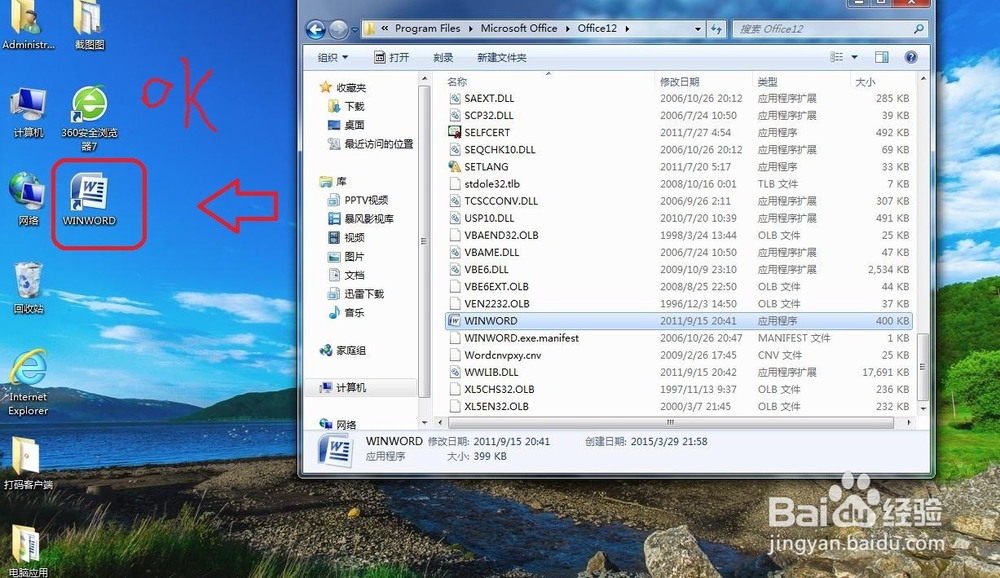Expand the arrow after Program Files breadcrumb
Screen dimensions: 1000x578
click(x=471, y=29)
